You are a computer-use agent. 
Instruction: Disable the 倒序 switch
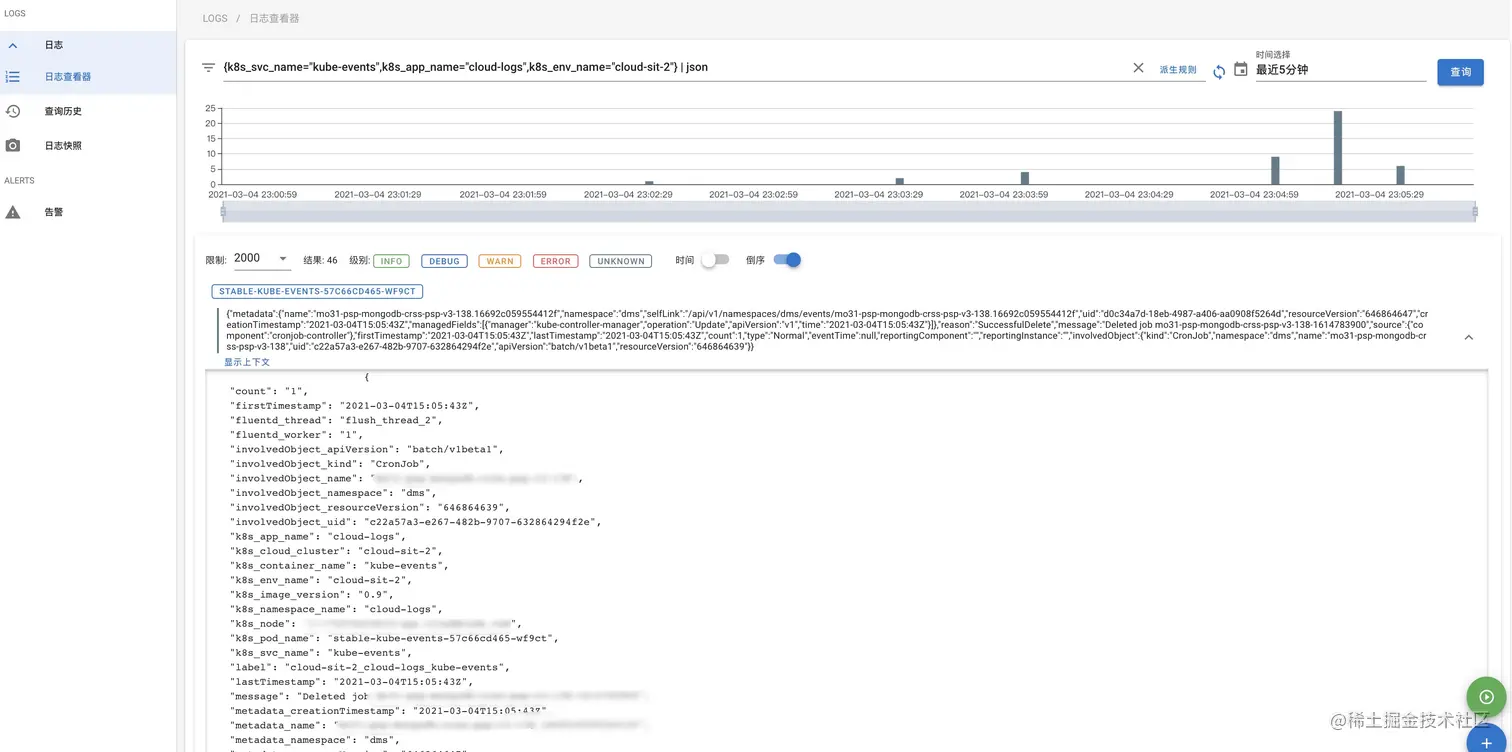787,260
